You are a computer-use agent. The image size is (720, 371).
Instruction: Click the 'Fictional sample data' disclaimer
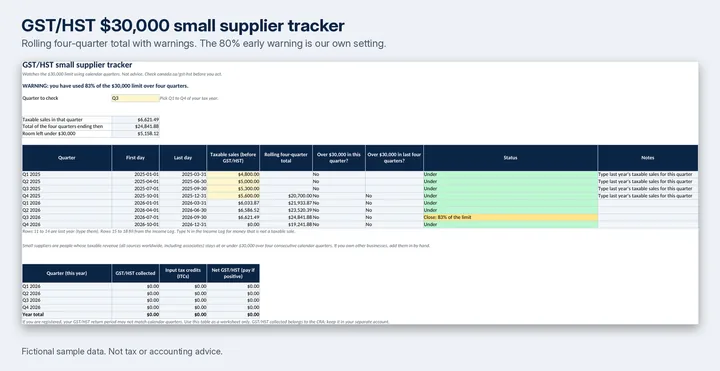point(122,351)
